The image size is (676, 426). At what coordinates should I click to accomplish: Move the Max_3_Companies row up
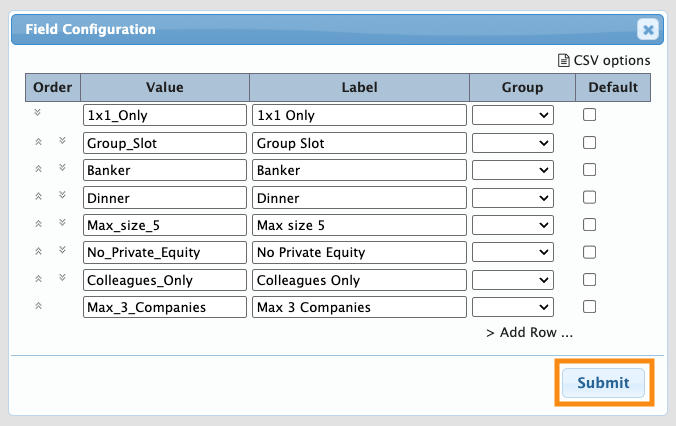point(38,305)
